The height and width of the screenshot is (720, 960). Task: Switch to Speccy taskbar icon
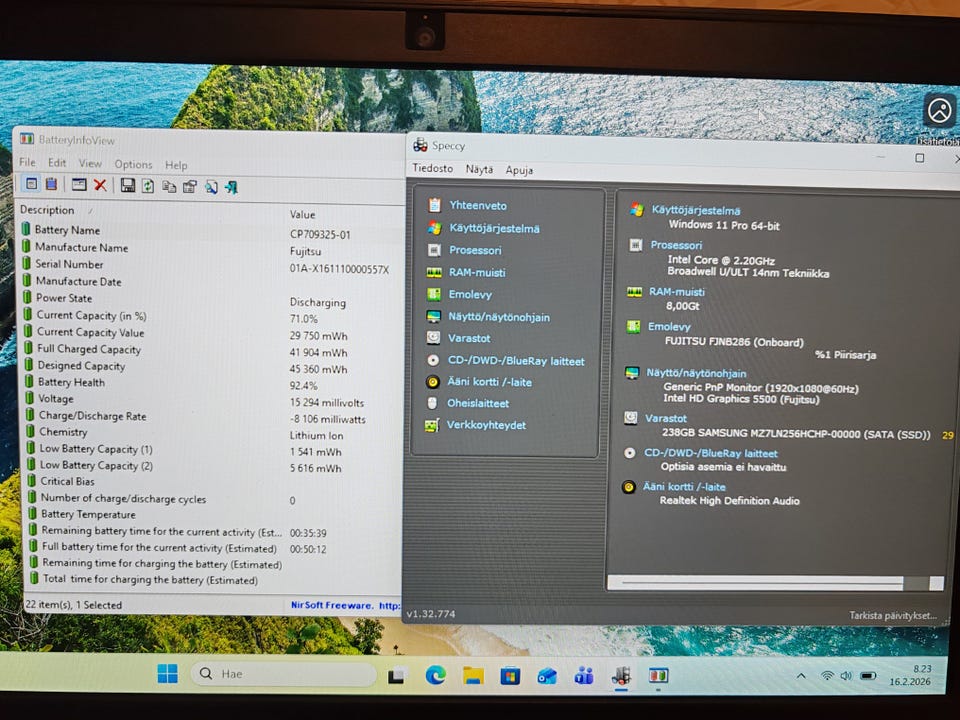pos(621,676)
